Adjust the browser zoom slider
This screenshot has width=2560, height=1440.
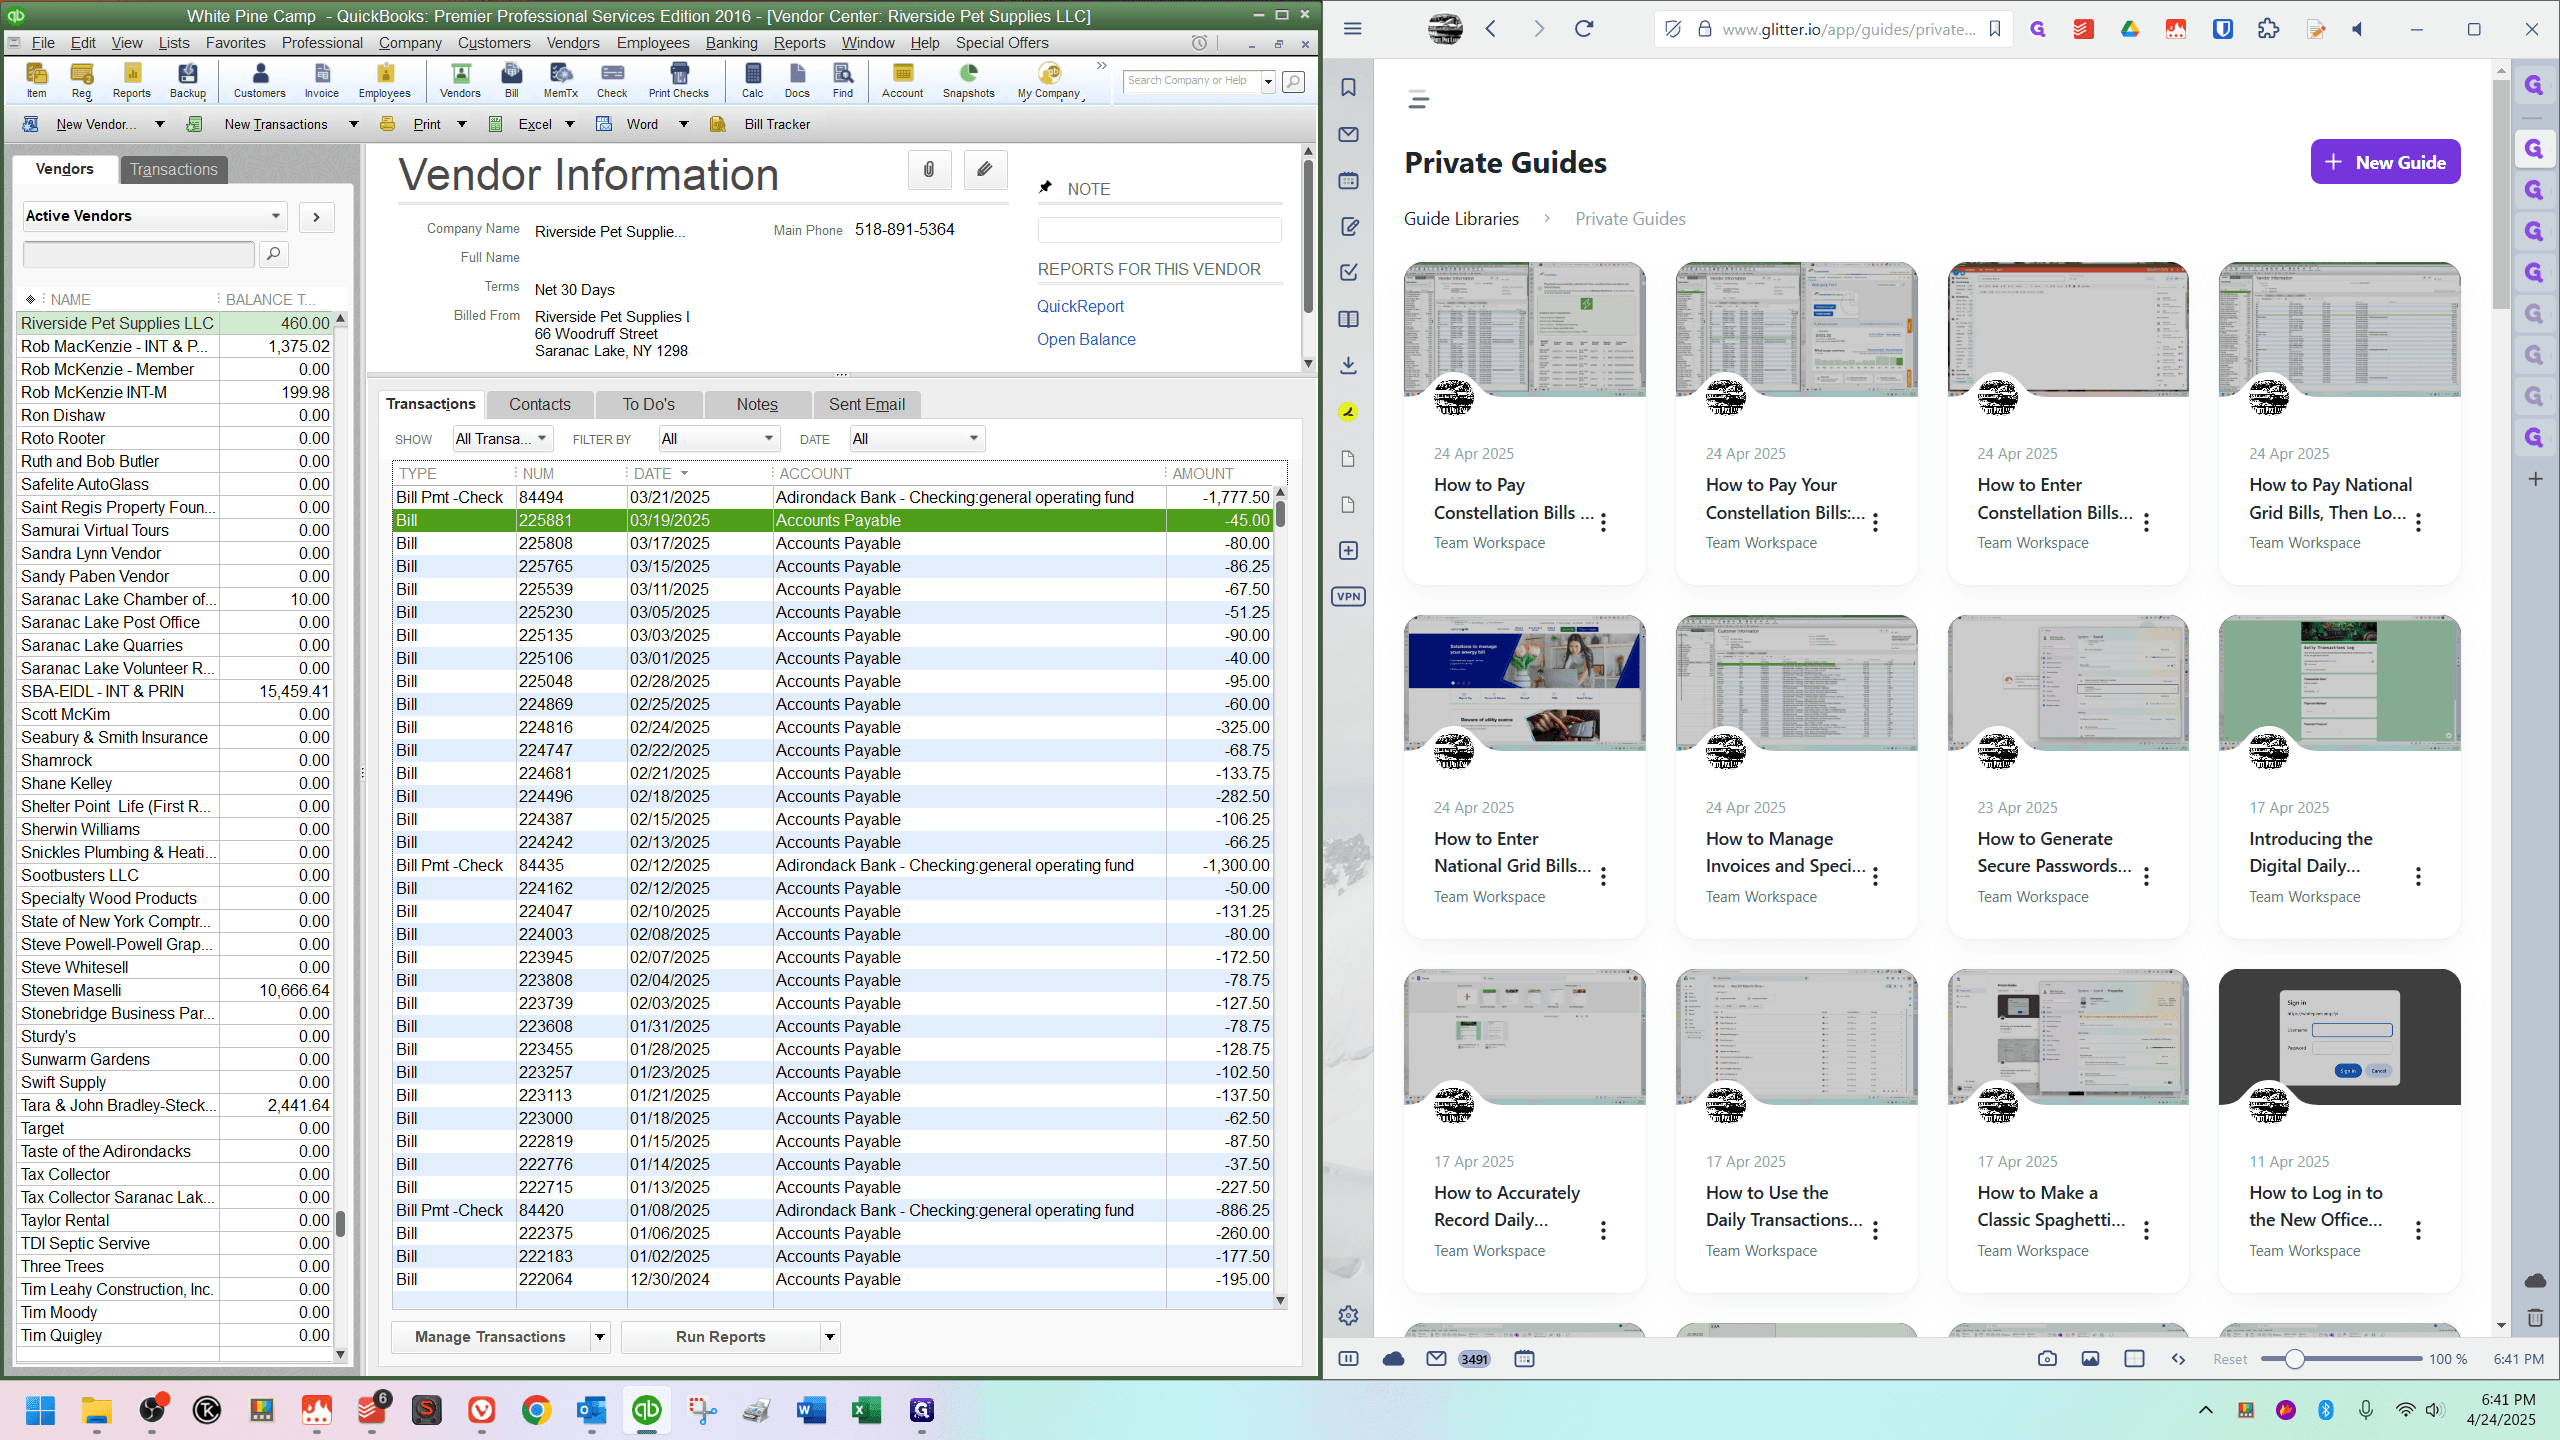tap(2295, 1359)
